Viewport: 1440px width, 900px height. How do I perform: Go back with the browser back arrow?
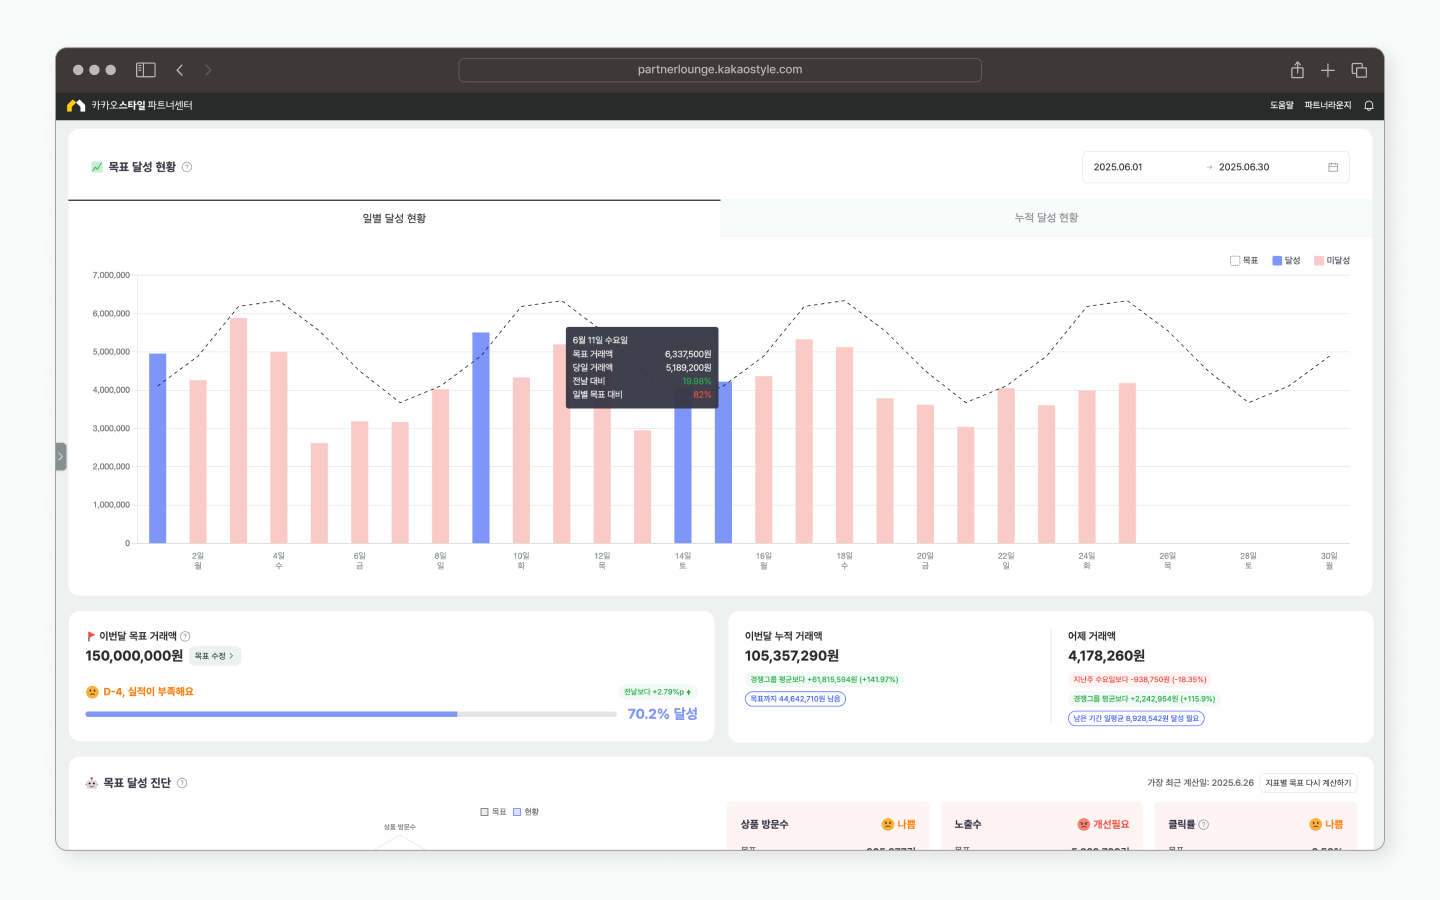pyautogui.click(x=180, y=70)
